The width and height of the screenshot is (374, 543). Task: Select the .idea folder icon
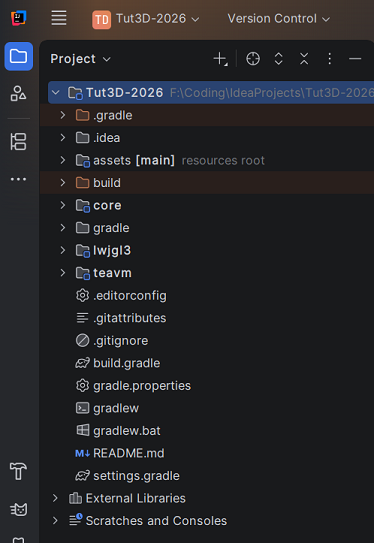[x=82, y=137]
